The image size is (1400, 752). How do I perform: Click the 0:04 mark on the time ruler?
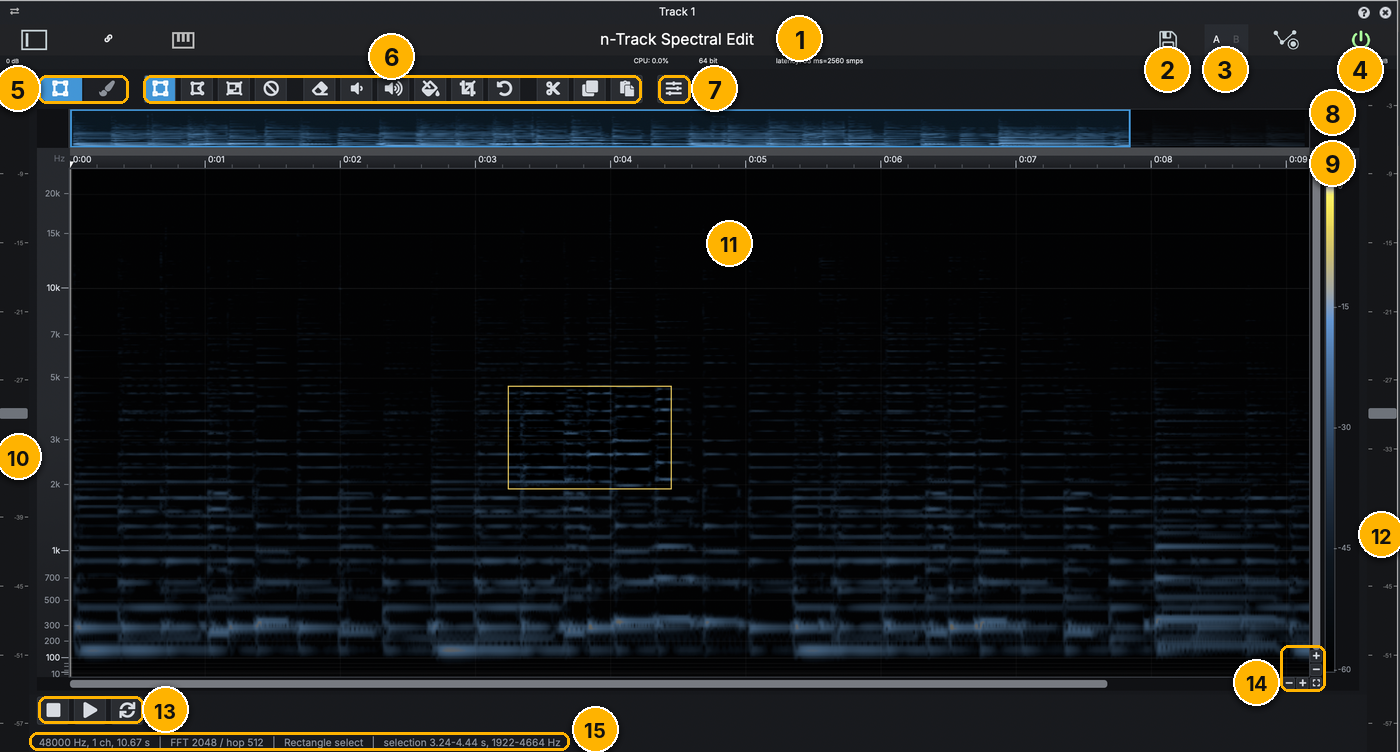621,159
